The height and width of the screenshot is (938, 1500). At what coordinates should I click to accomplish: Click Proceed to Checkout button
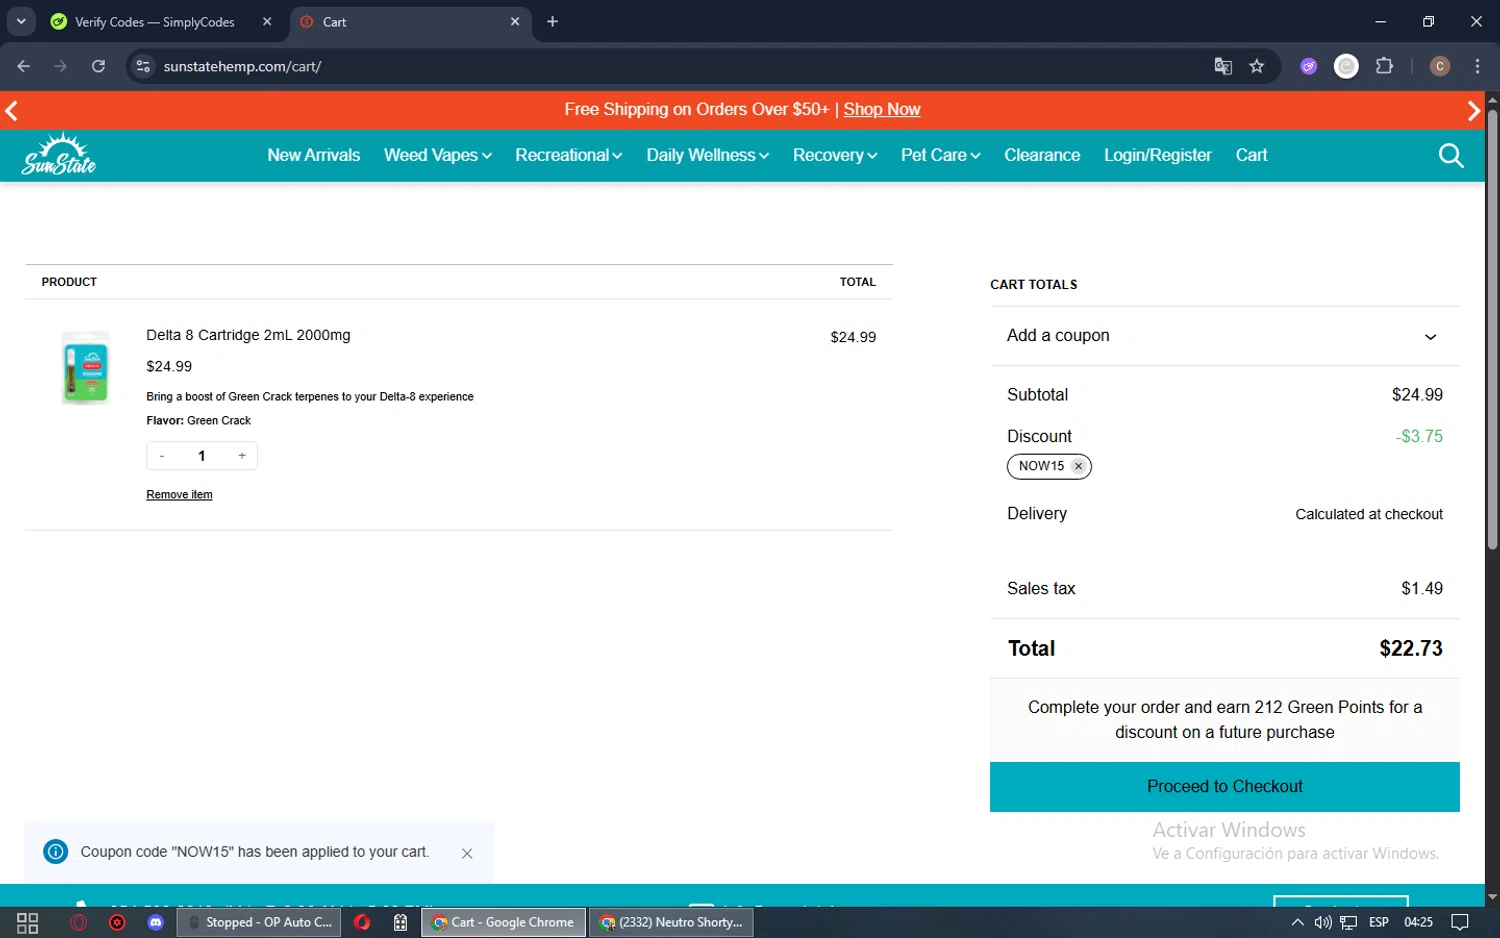point(1224,787)
